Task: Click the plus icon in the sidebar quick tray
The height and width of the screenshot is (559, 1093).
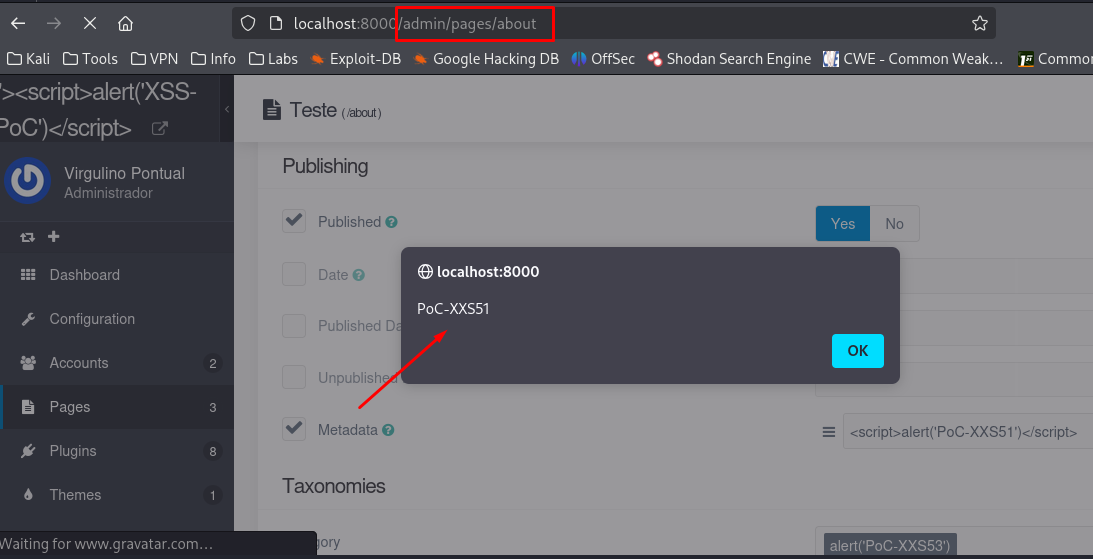Action: pos(54,237)
